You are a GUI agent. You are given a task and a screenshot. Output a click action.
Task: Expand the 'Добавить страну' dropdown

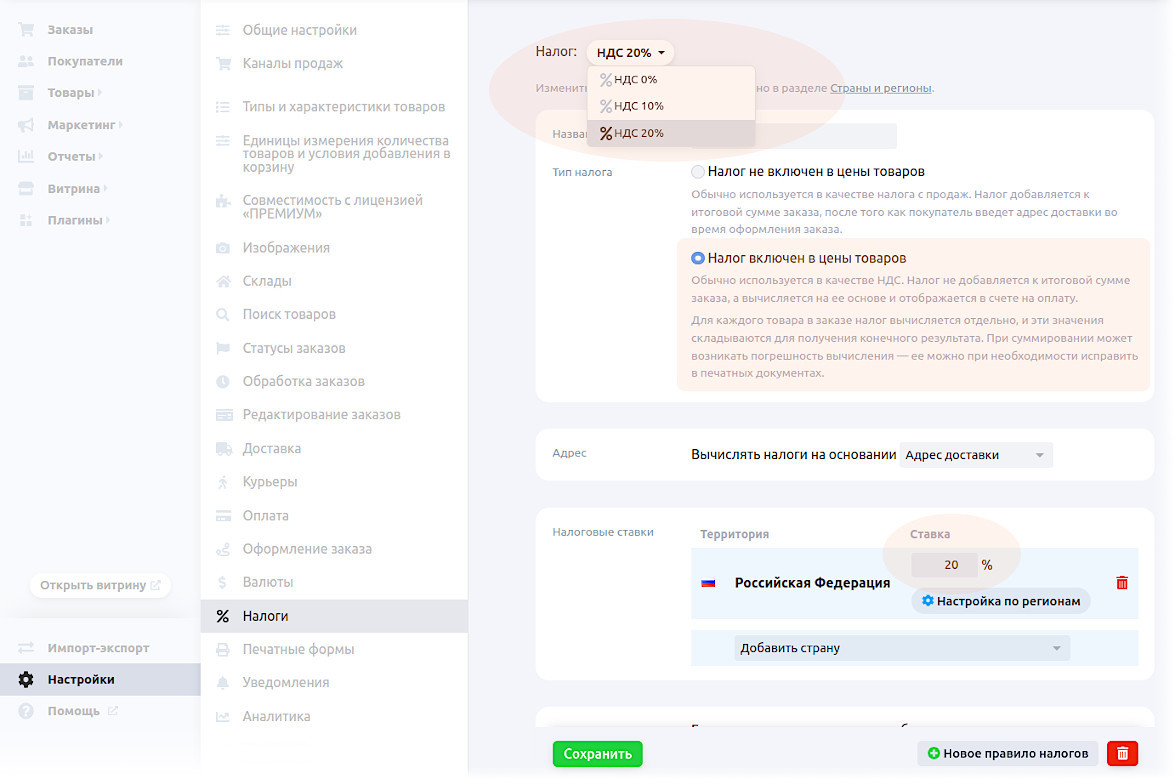pyautogui.click(x=901, y=648)
